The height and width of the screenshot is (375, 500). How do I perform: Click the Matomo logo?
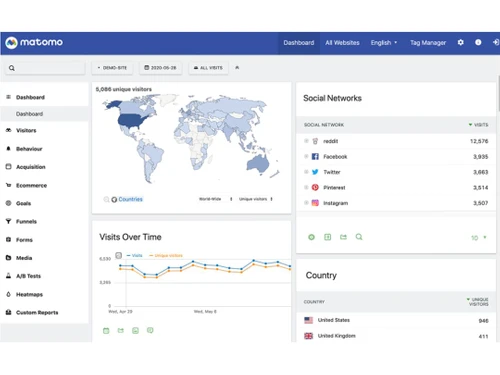click(x=34, y=43)
